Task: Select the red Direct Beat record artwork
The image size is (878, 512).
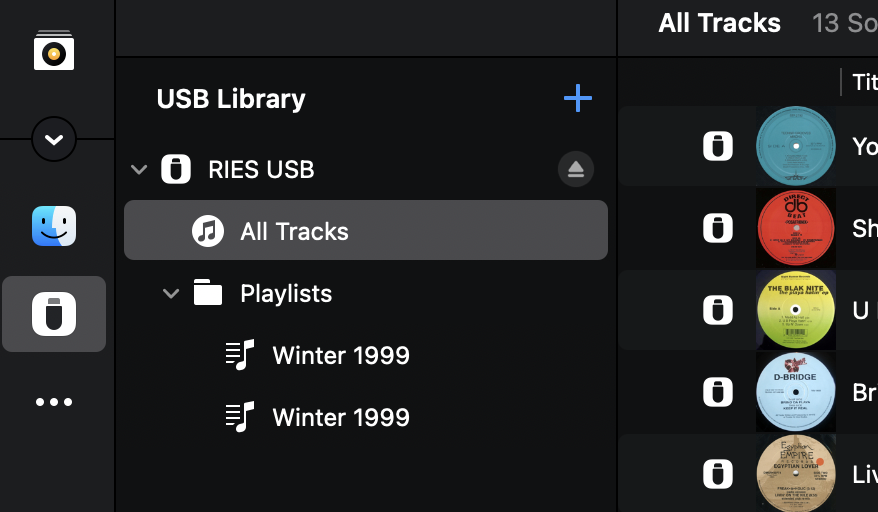Action: click(796, 228)
